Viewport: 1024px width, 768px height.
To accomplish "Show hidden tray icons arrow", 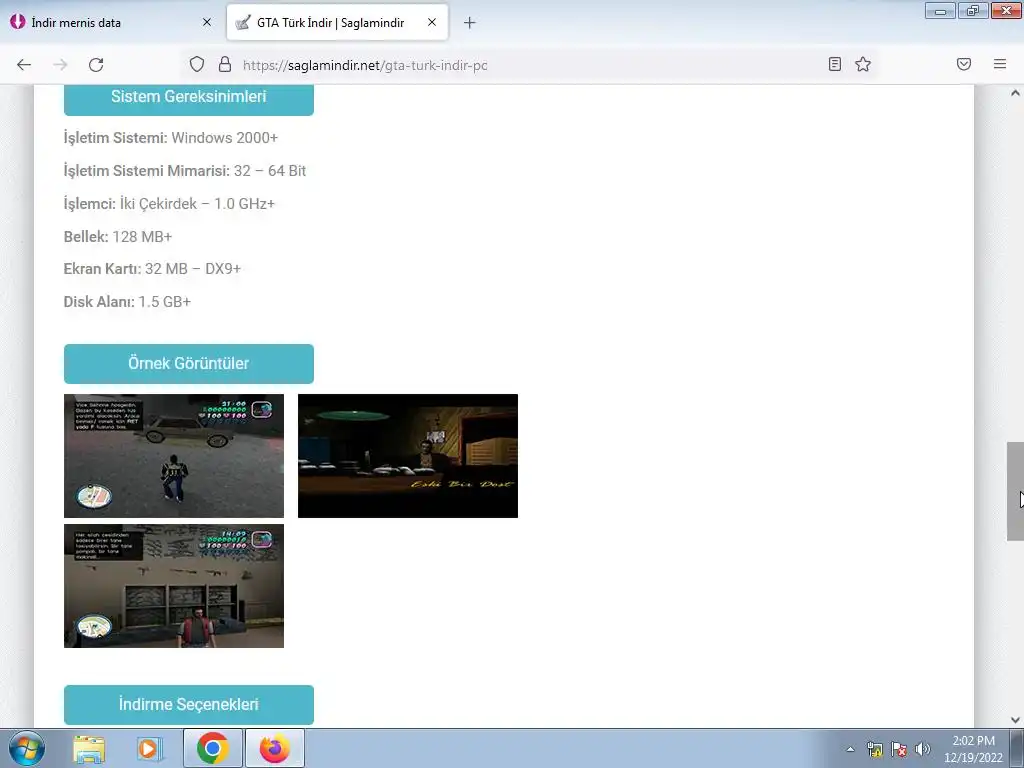I will pos(850,749).
